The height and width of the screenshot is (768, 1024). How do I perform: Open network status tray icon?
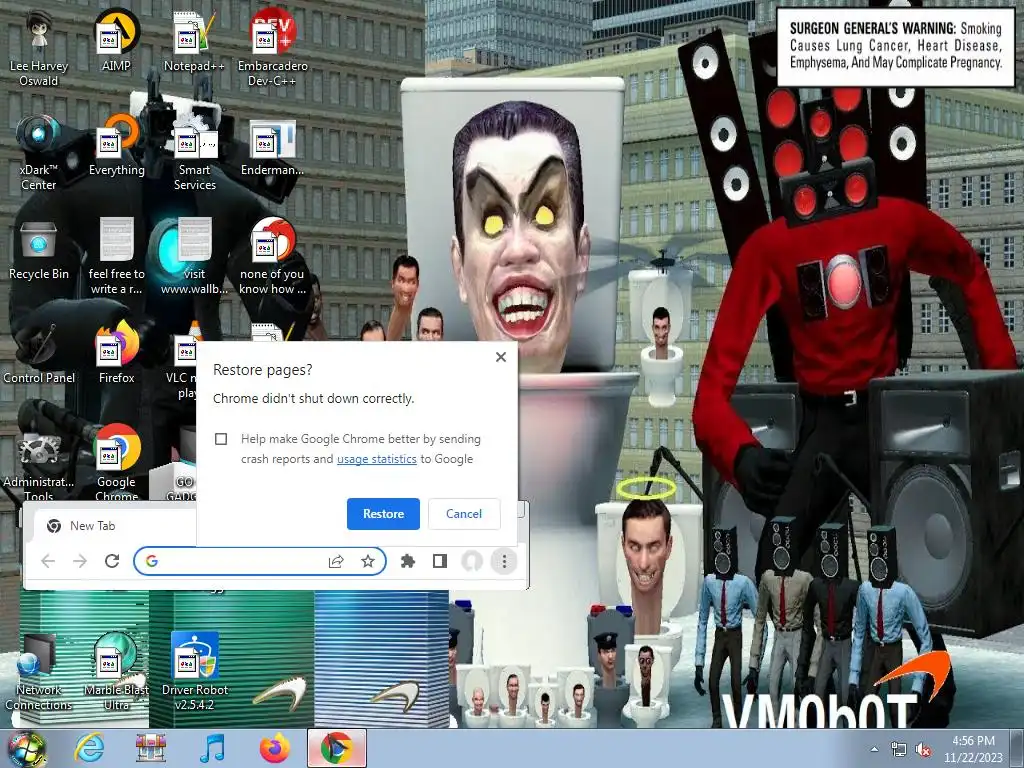pos(899,749)
